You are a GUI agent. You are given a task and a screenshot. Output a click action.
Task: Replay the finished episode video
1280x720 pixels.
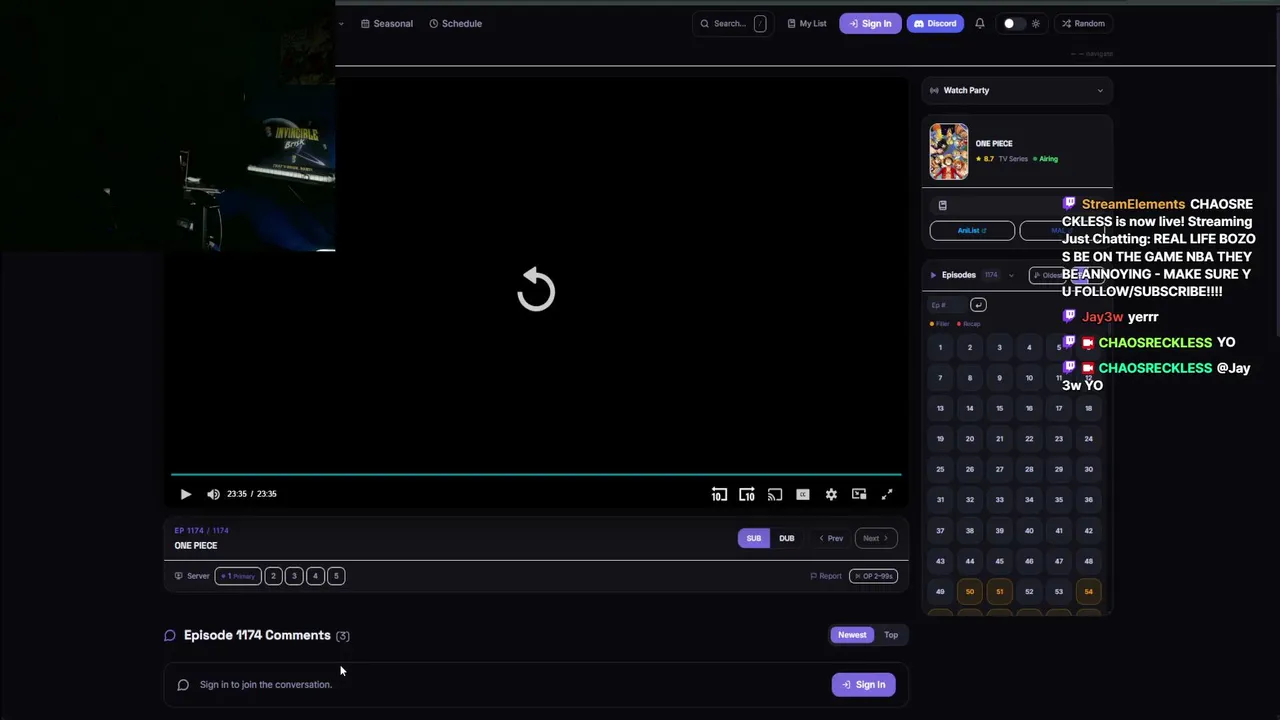[536, 290]
